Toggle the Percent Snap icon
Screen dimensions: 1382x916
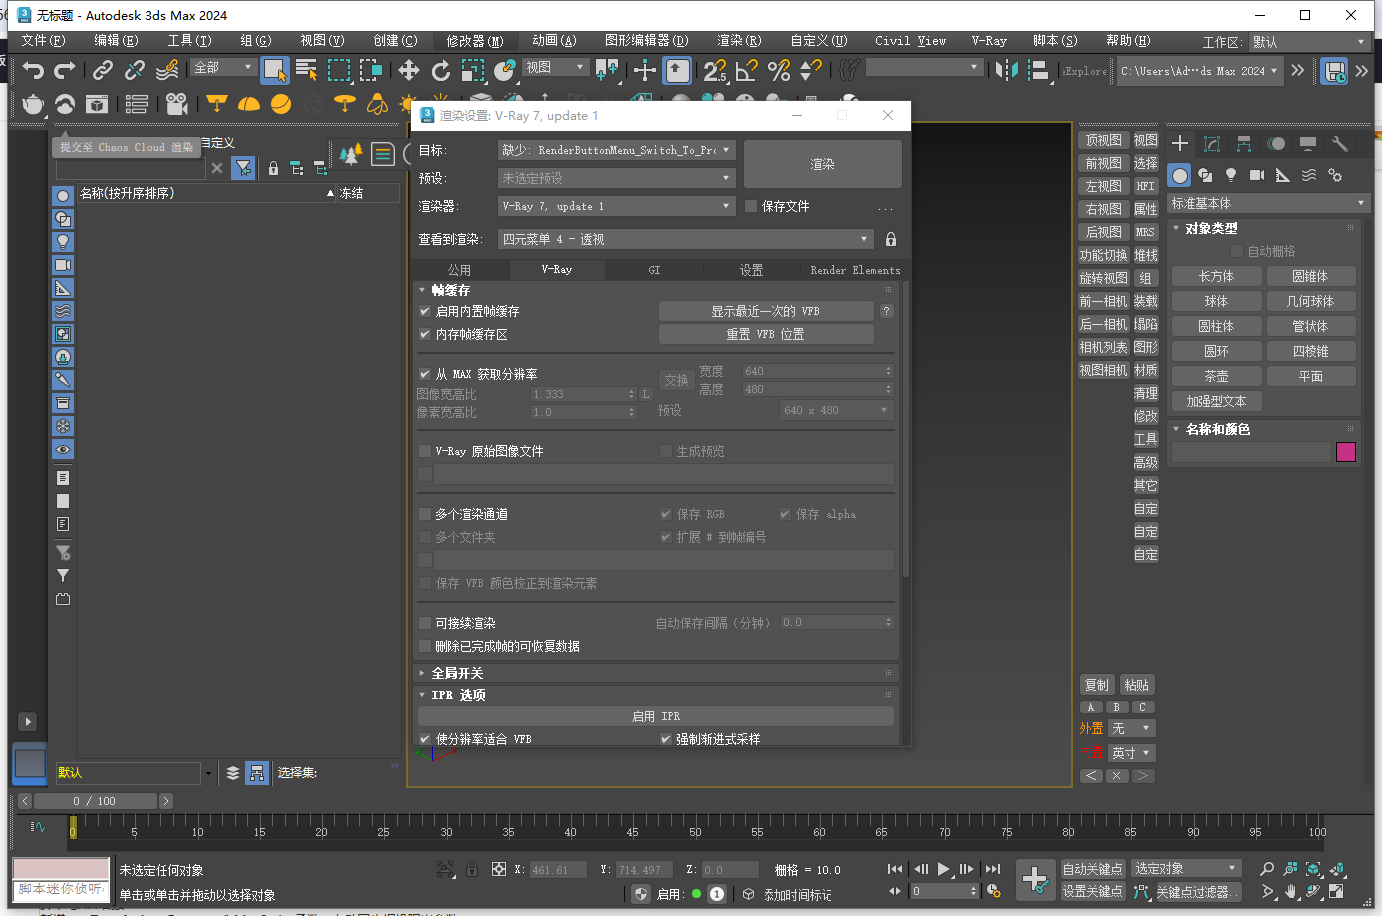779,70
